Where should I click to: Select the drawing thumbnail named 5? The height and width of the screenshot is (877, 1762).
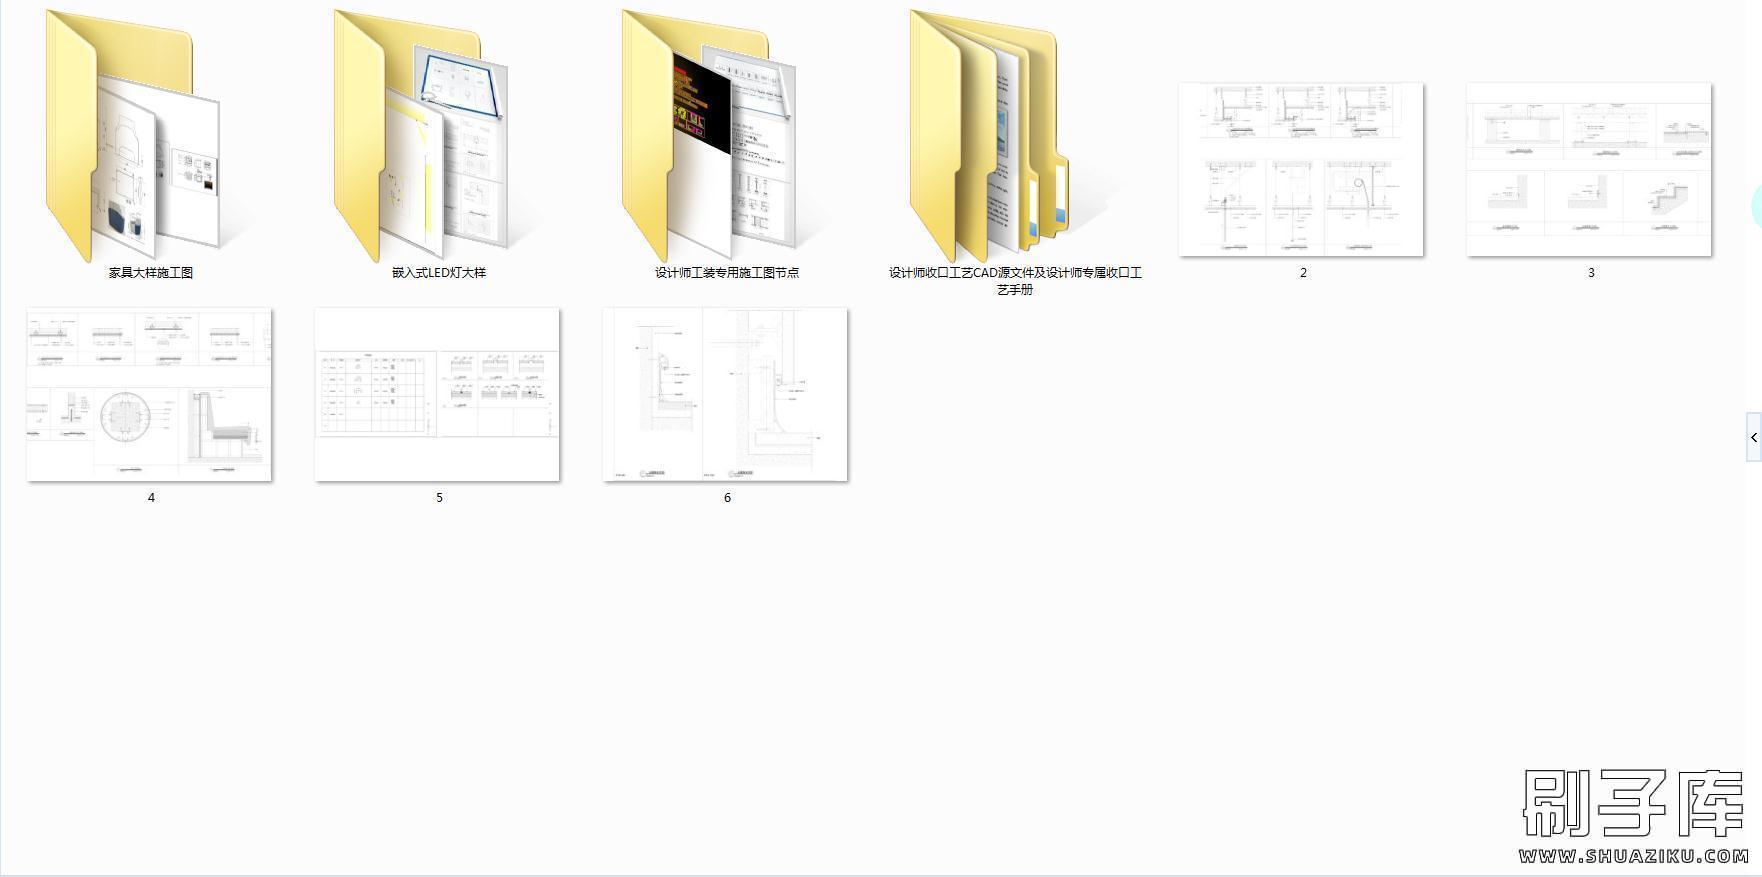tap(437, 394)
